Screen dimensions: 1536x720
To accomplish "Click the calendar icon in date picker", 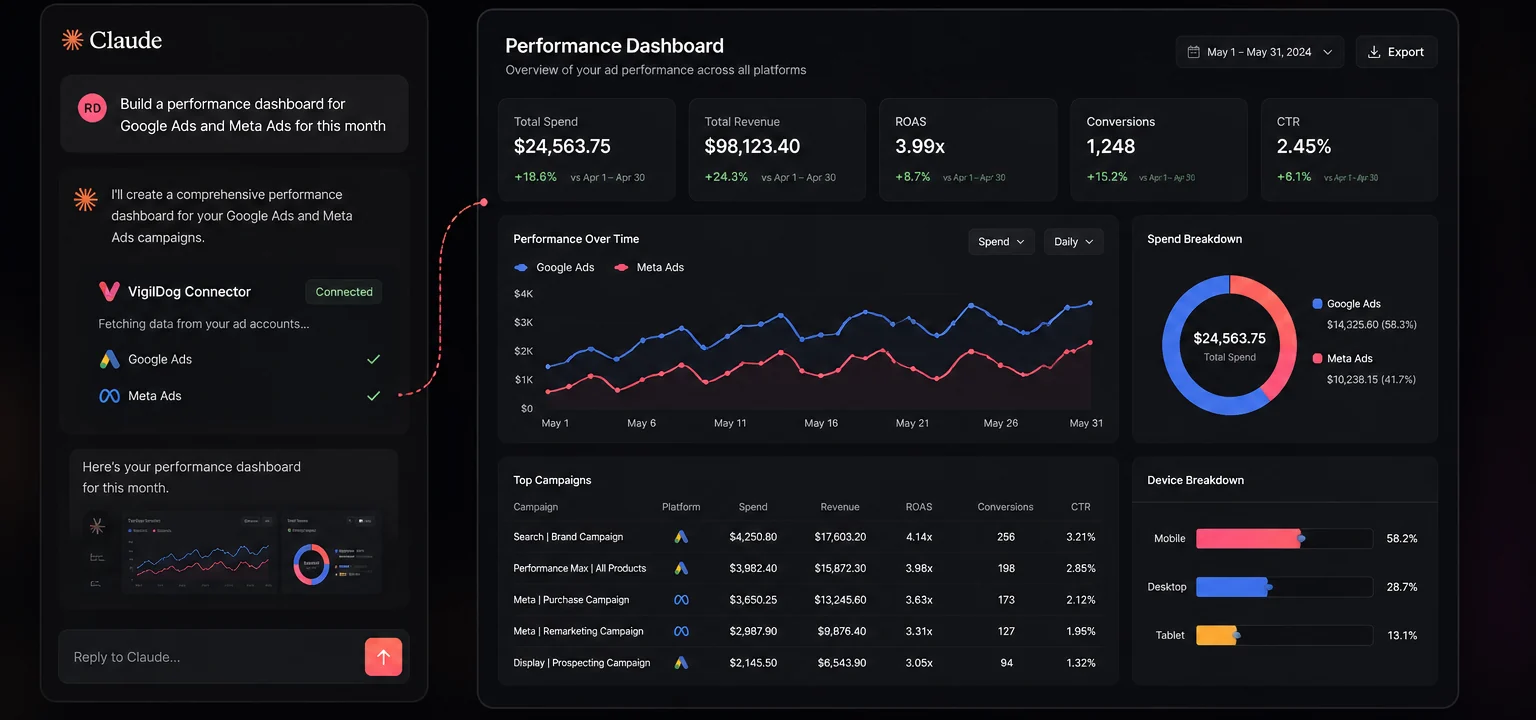I will (x=1193, y=52).
